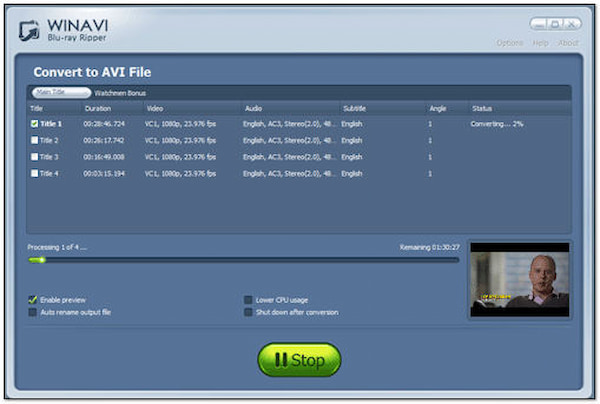Open the Help menu
600x404 pixels.
click(x=540, y=42)
